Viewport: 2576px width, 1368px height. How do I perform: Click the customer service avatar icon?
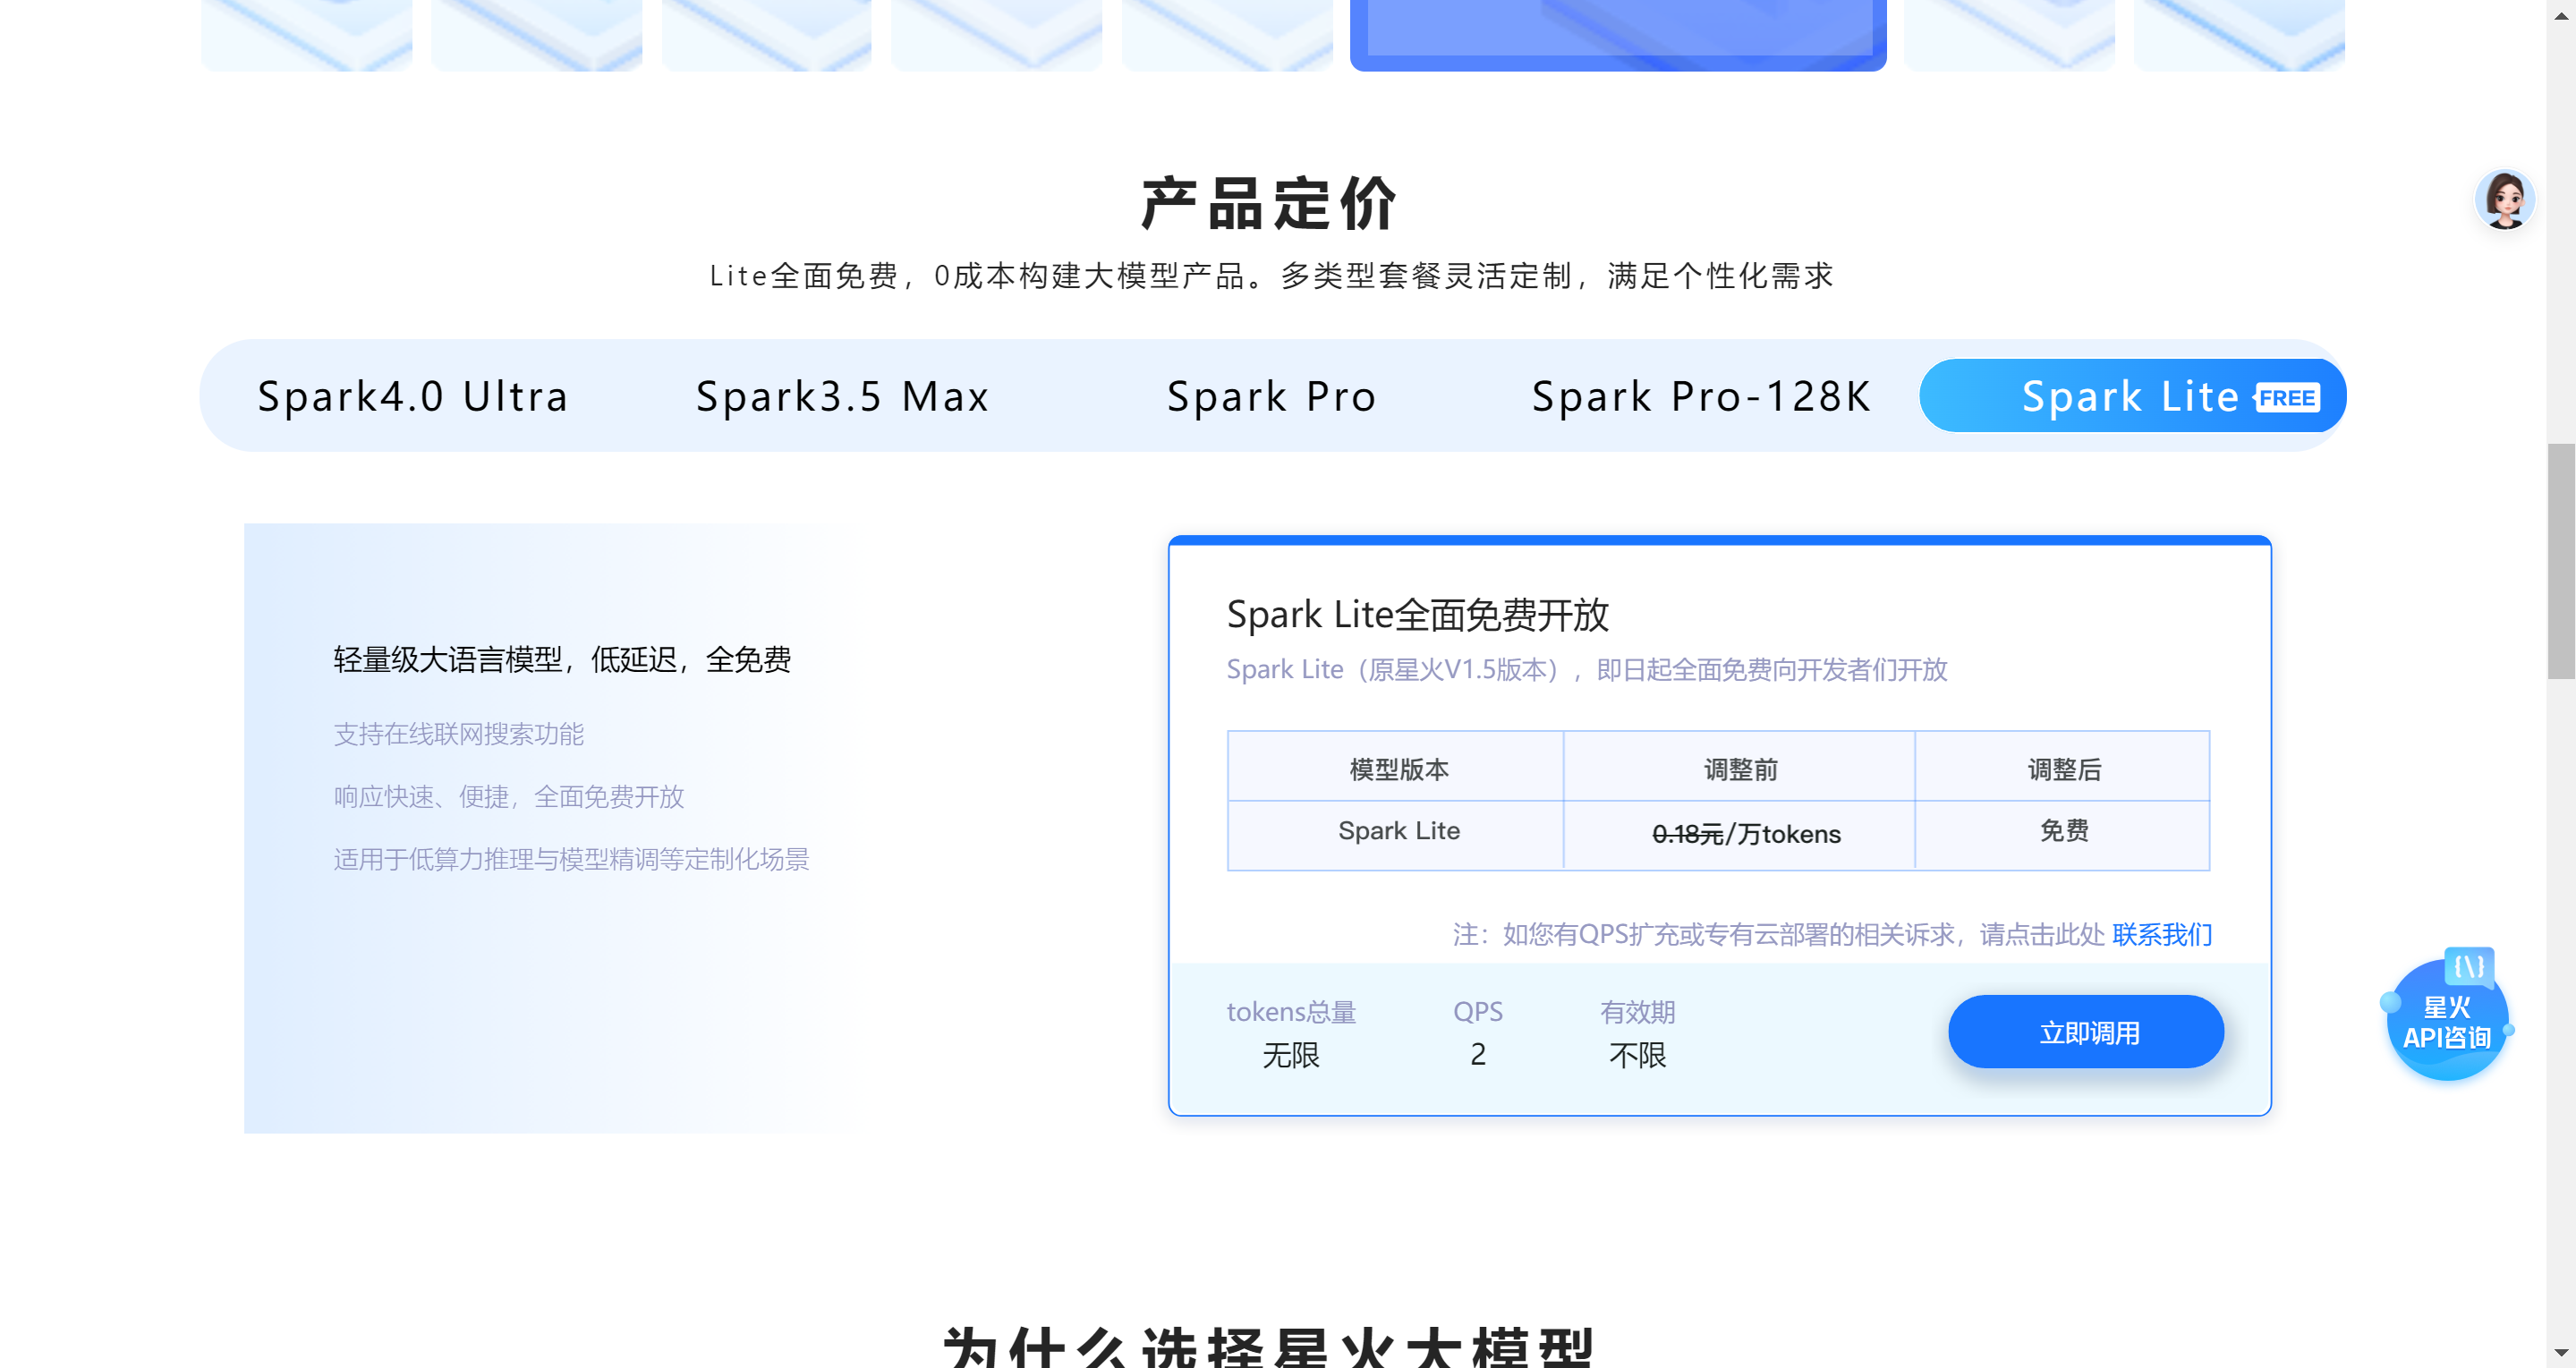(x=2504, y=200)
